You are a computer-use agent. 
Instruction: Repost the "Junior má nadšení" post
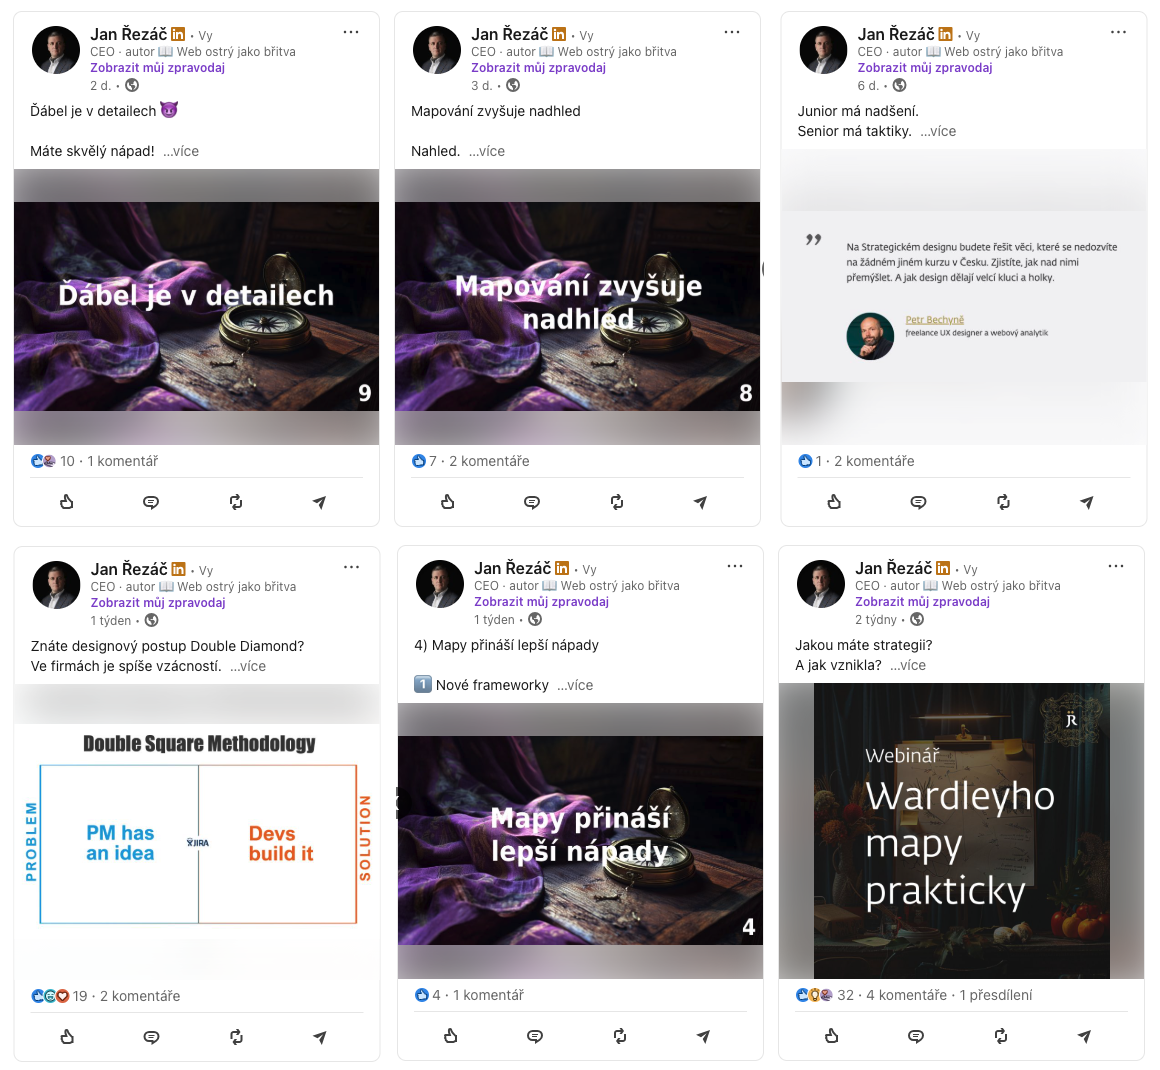(x=1003, y=502)
